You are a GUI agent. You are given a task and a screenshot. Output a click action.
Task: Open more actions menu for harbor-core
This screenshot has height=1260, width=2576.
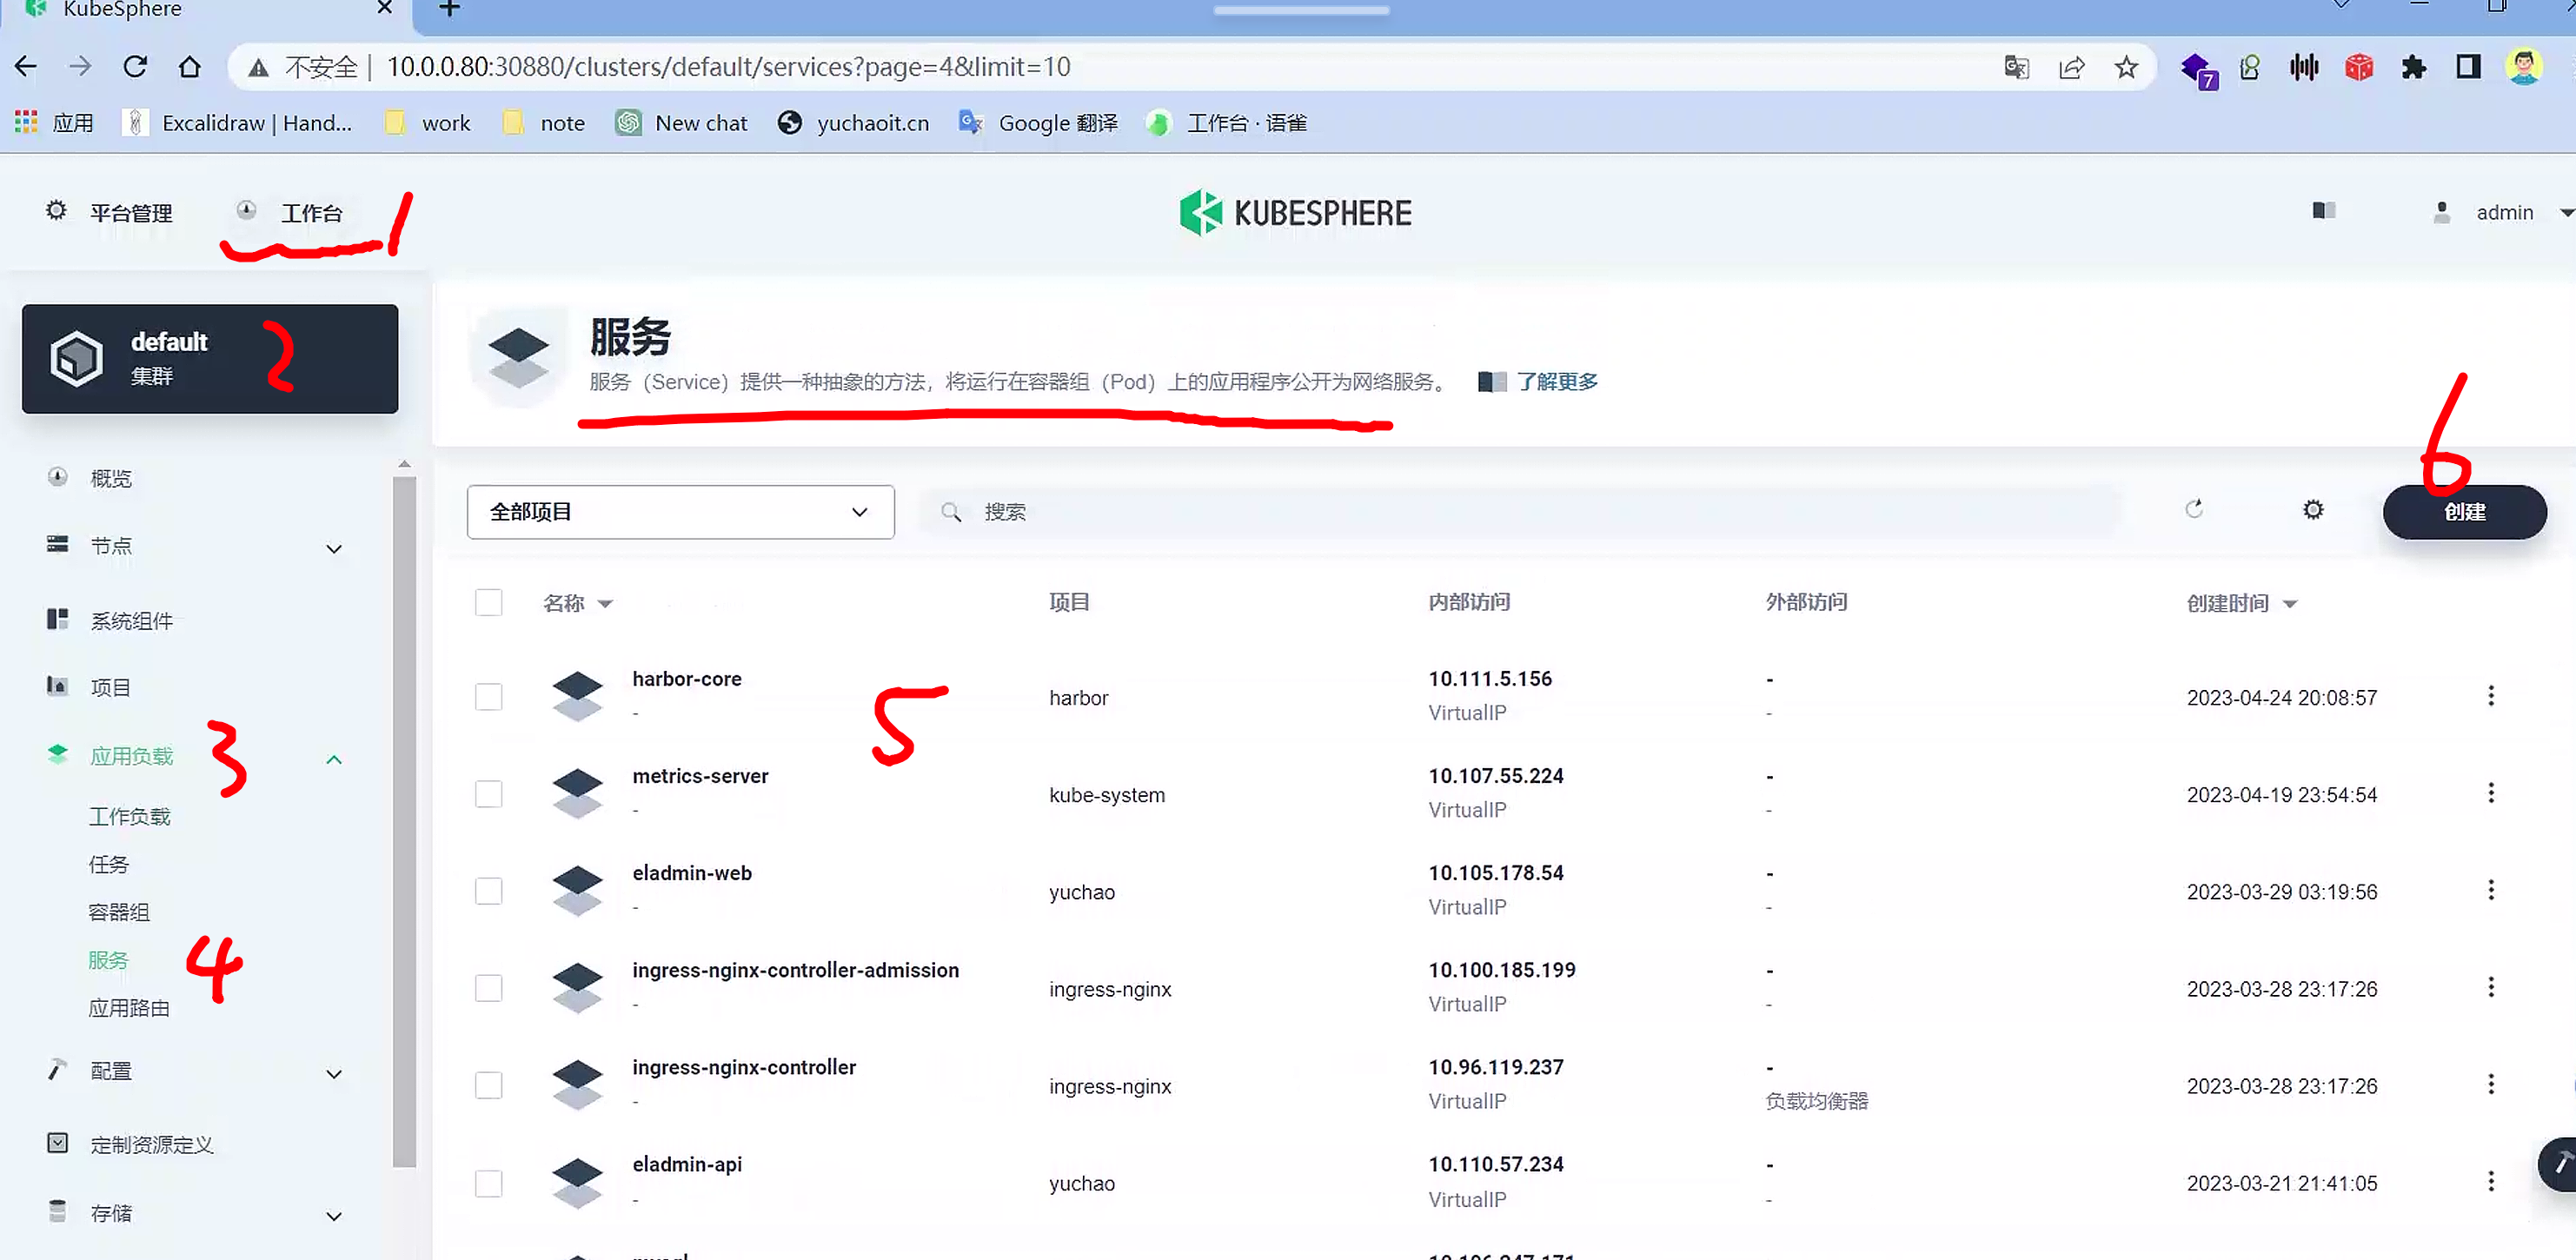pos(2490,696)
